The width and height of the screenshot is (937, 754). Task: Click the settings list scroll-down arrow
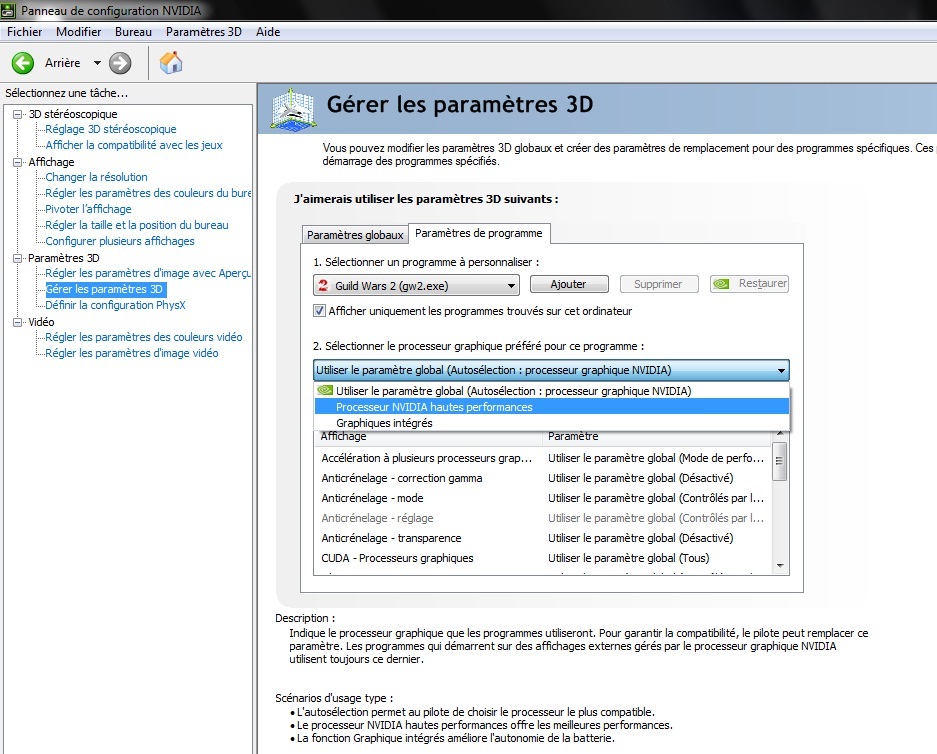(779, 565)
